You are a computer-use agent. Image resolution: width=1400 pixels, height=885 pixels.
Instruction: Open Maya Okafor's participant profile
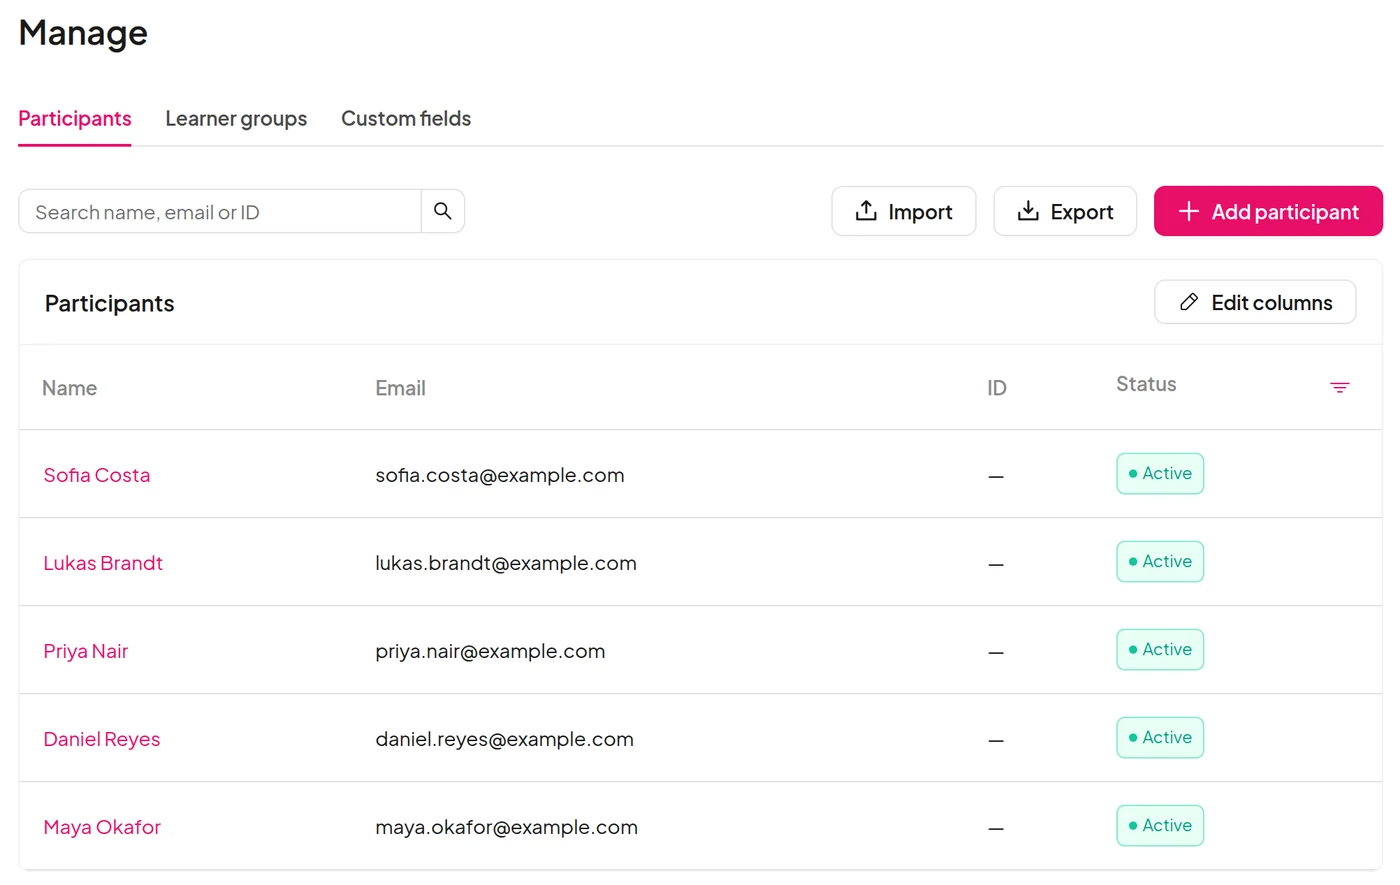[x=102, y=827]
